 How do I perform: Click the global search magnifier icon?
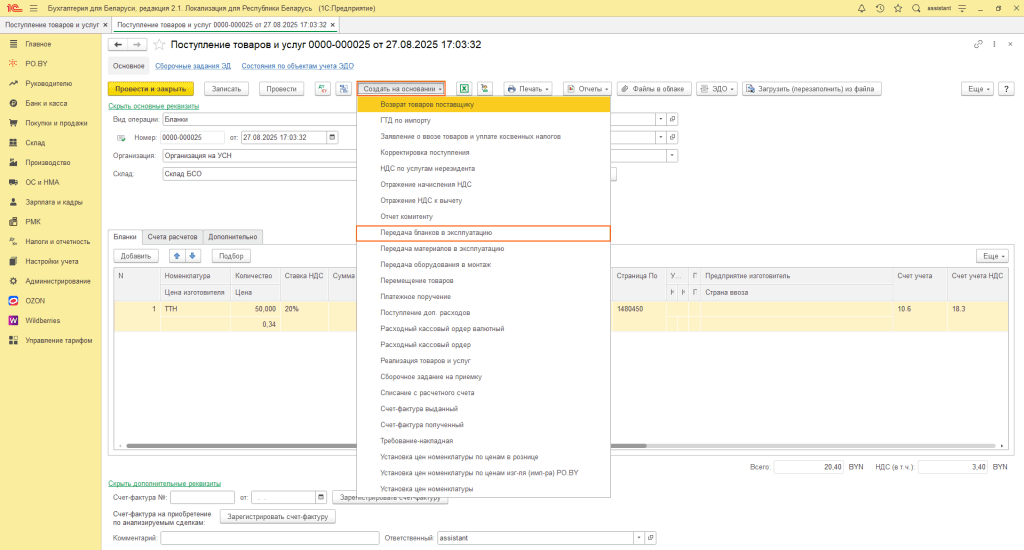[916, 8]
